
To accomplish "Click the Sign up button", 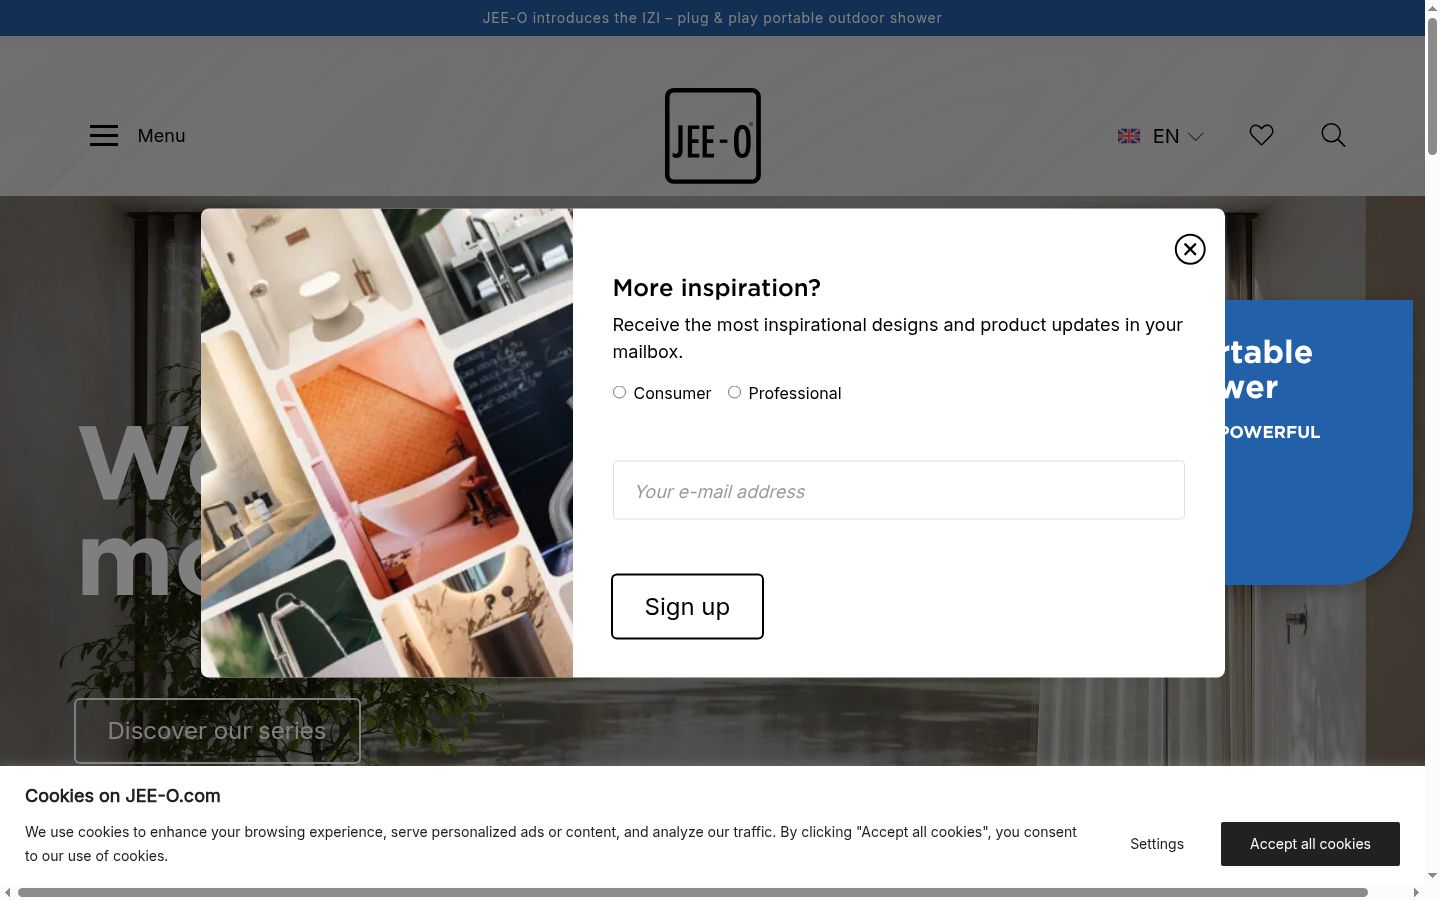I will 687,606.
